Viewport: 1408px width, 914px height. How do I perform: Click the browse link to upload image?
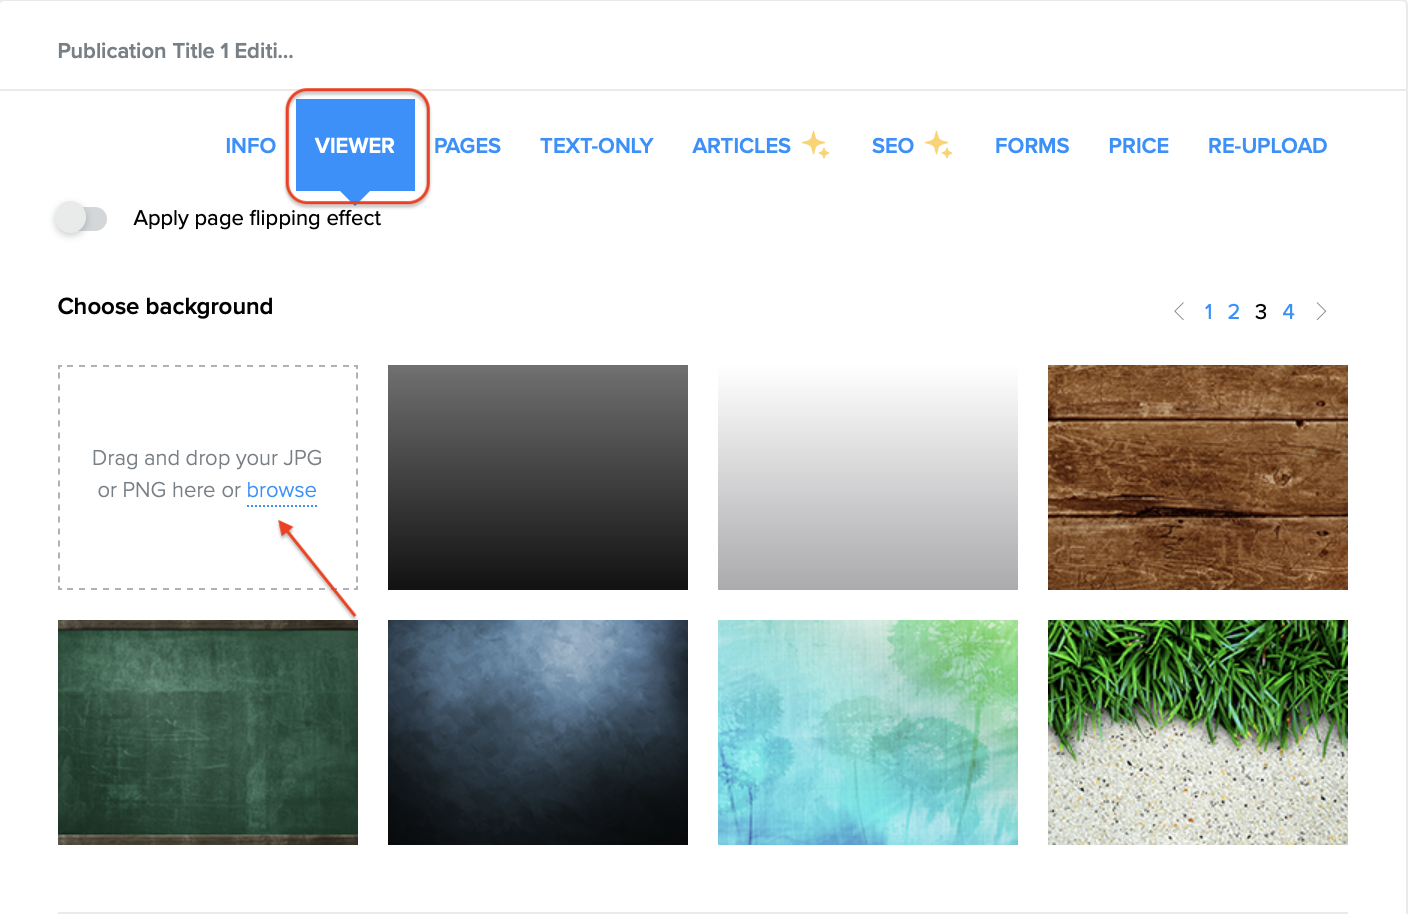tap(281, 490)
